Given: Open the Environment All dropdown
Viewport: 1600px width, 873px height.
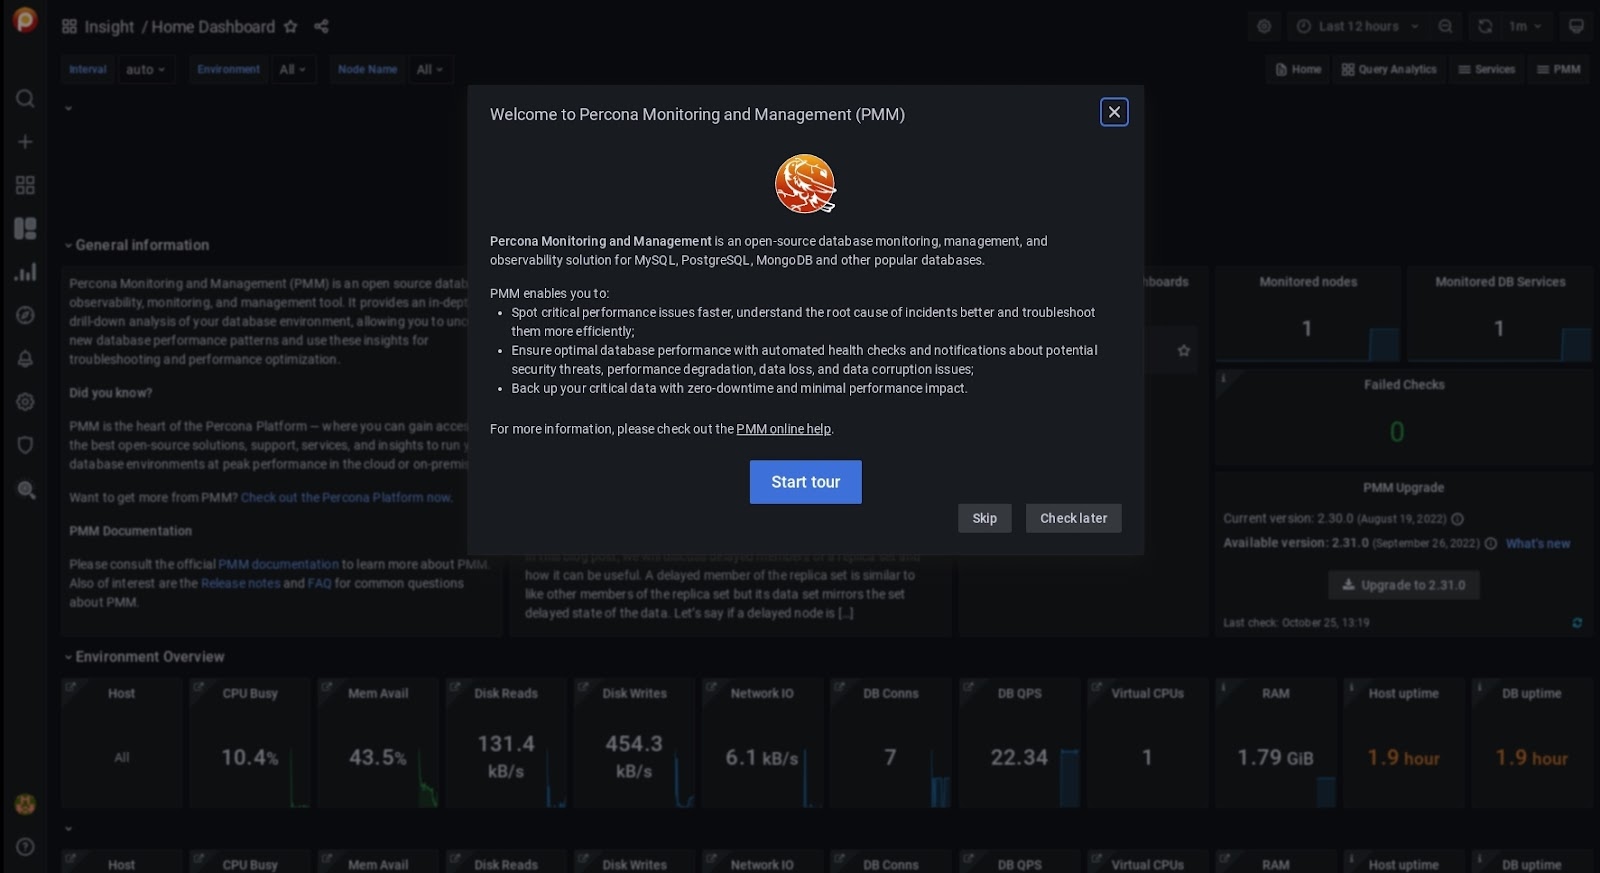Looking at the screenshot, I should (292, 70).
